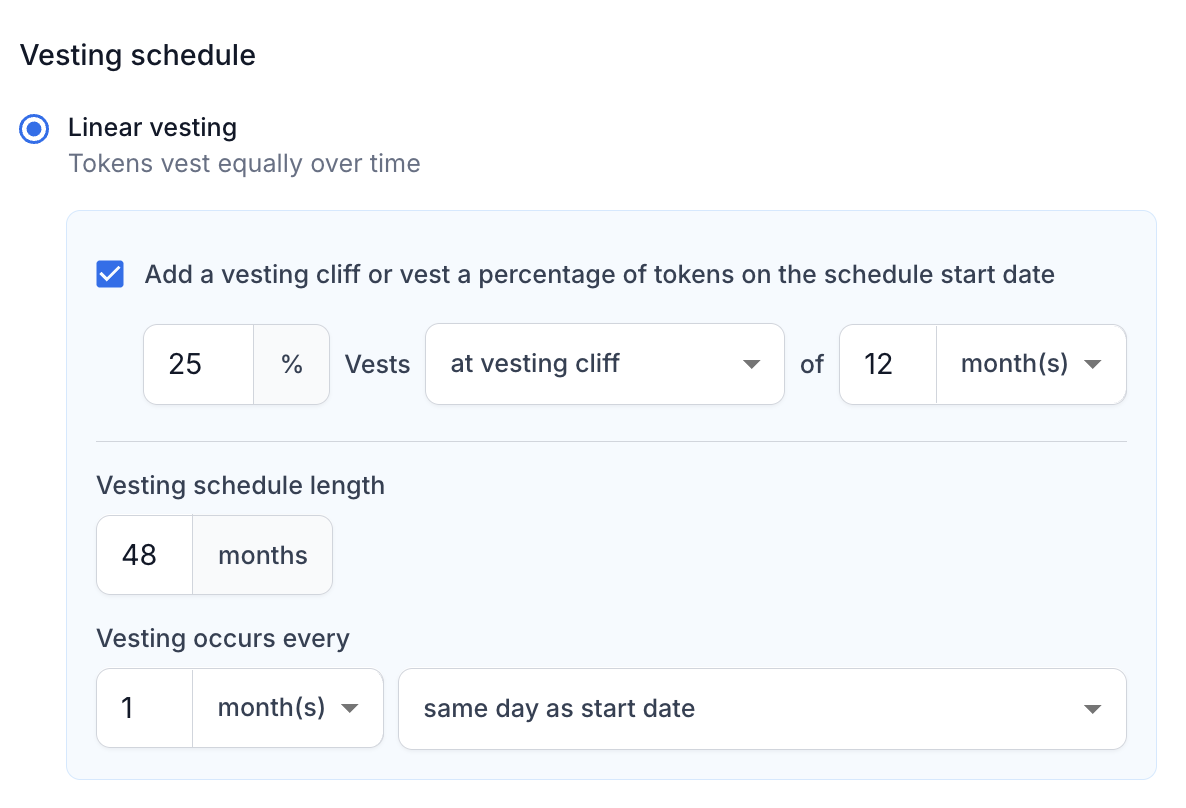Click the cliff percentage field showing 25
1186x808 pixels.
pyautogui.click(x=199, y=365)
